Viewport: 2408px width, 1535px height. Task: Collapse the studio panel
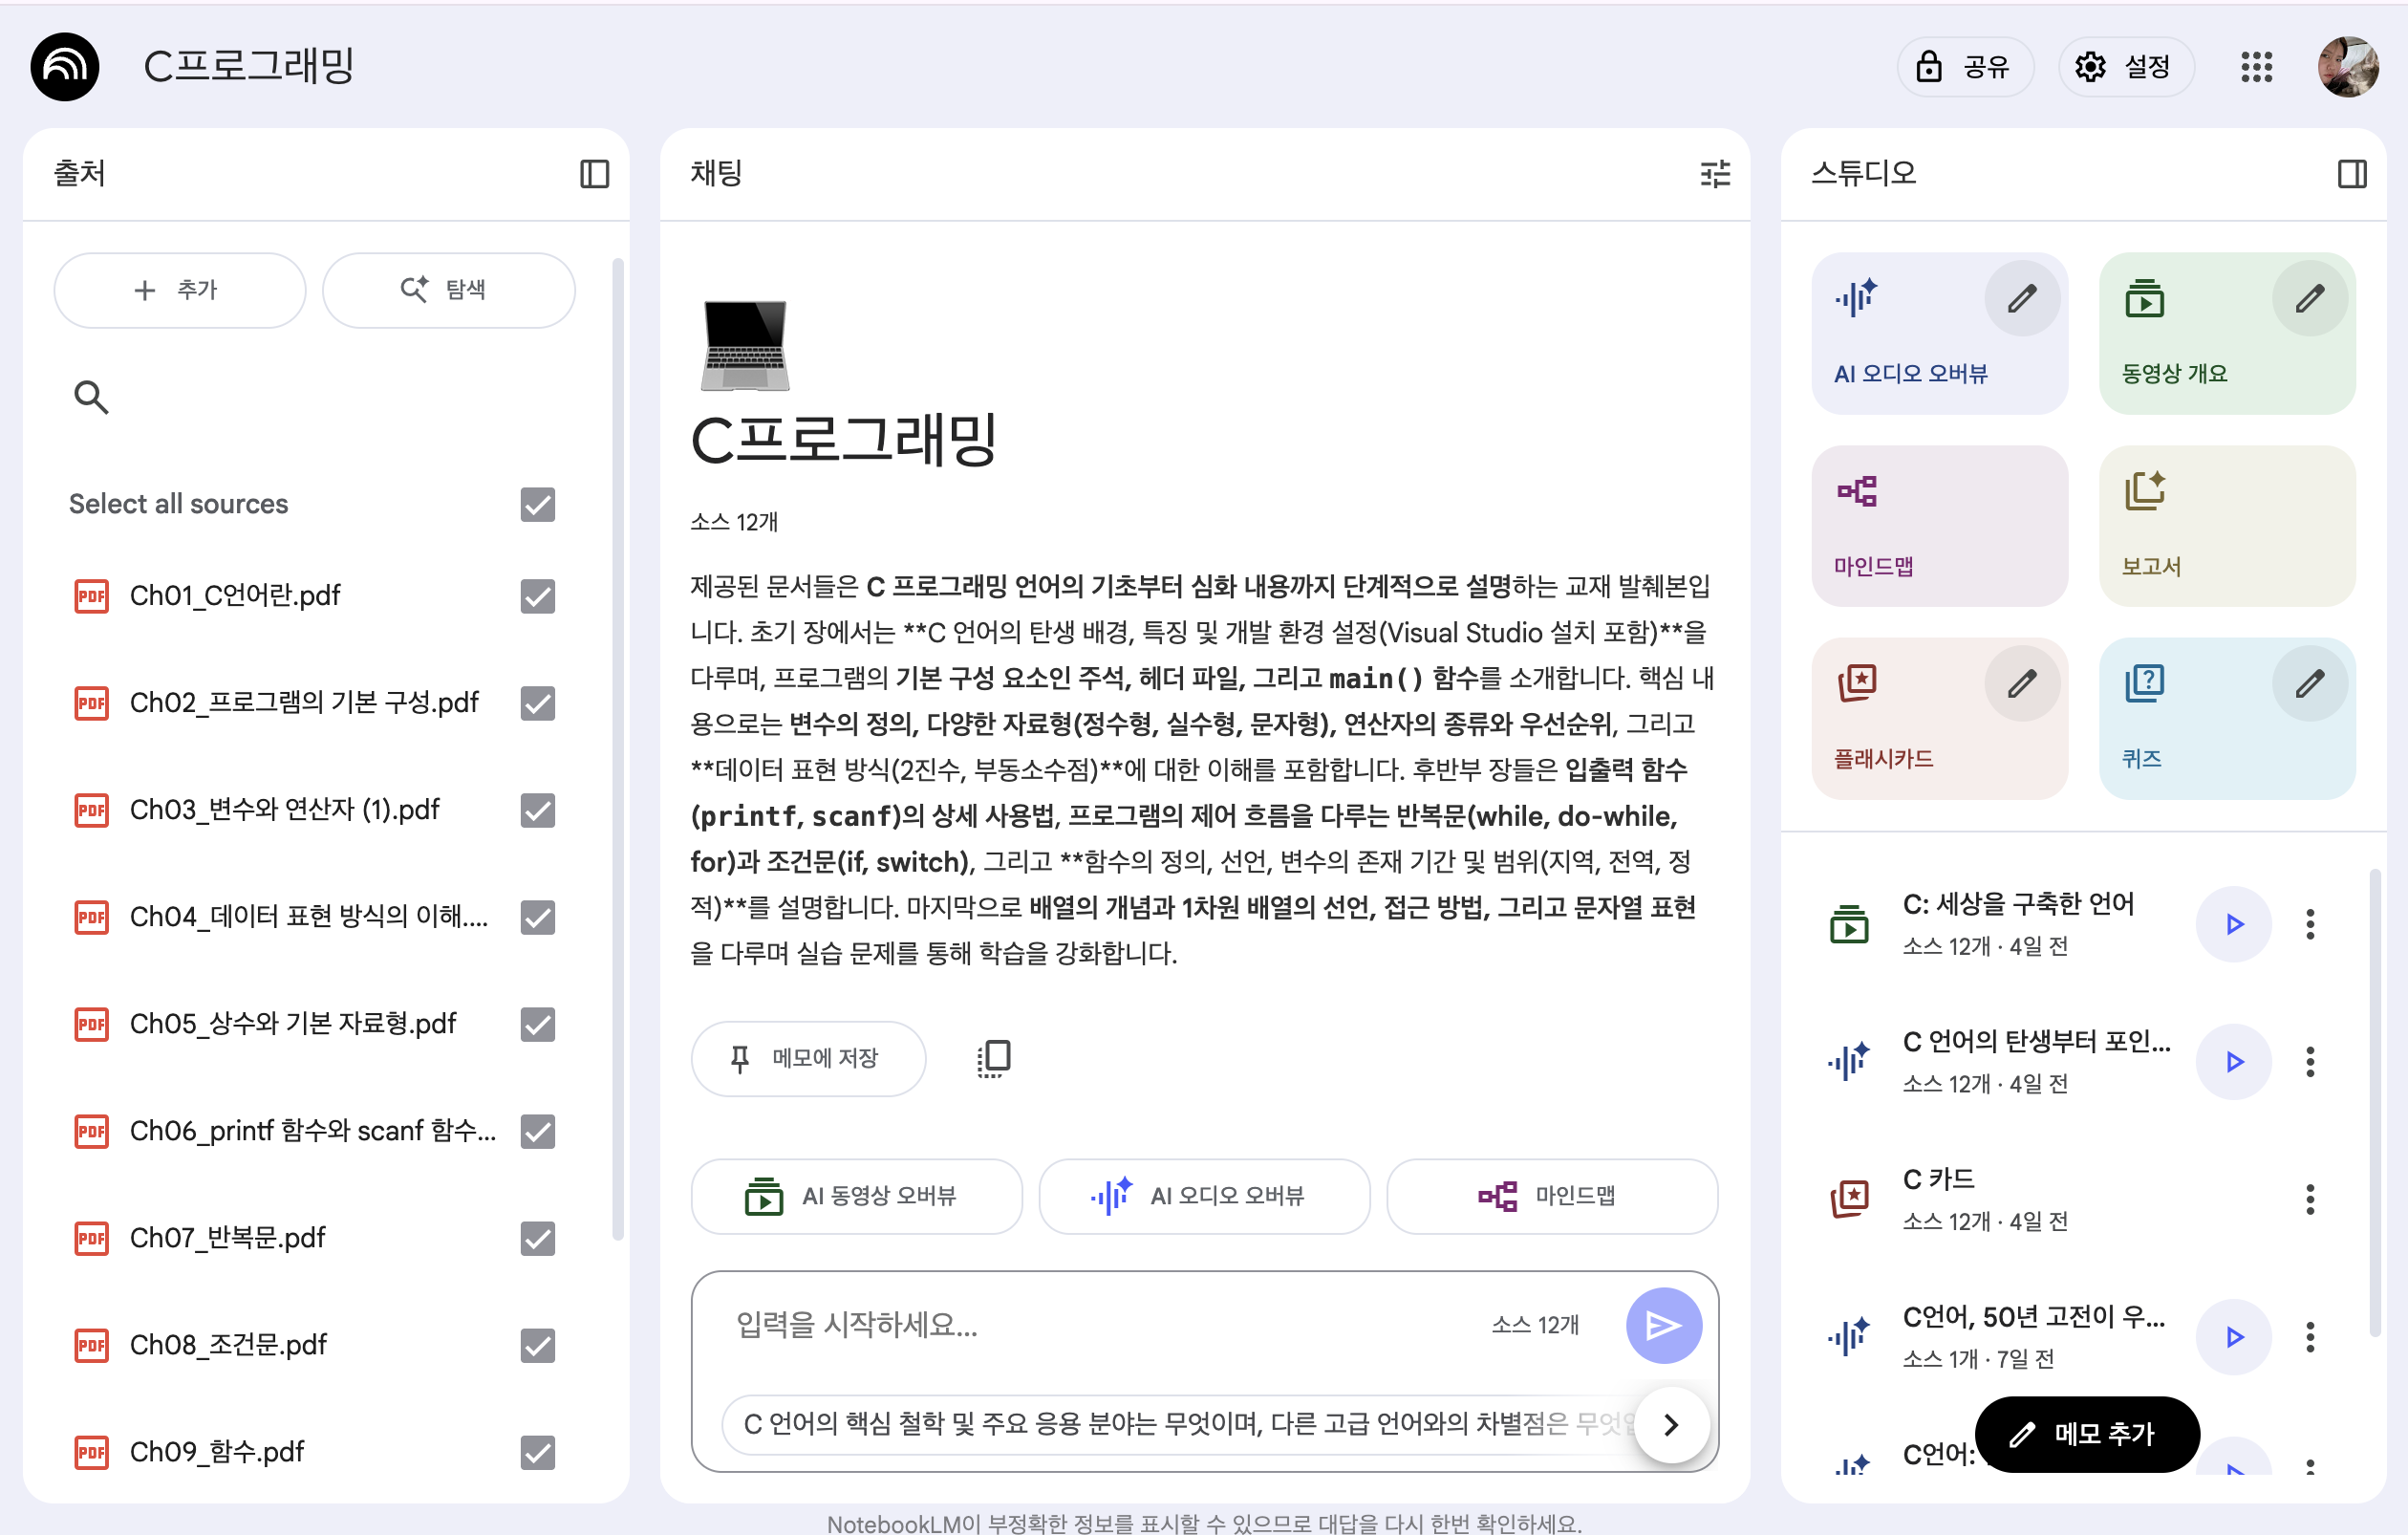[x=2351, y=174]
